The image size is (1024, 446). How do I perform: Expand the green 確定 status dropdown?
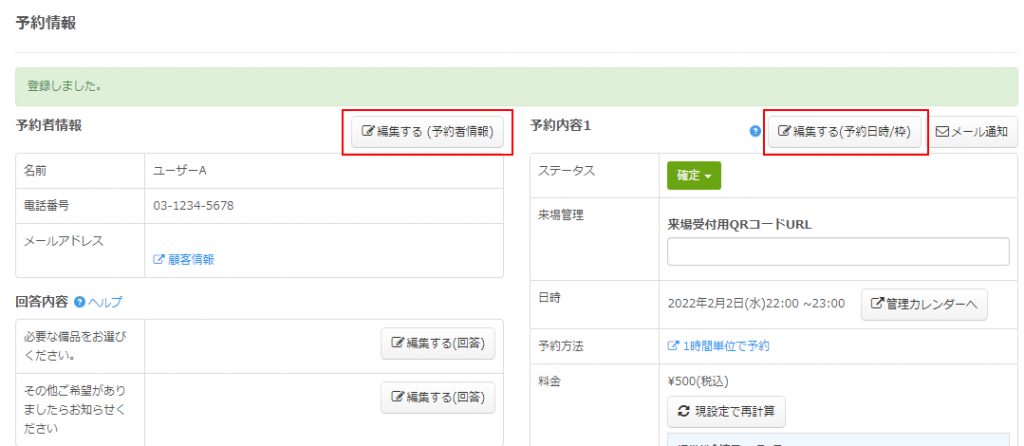693,175
